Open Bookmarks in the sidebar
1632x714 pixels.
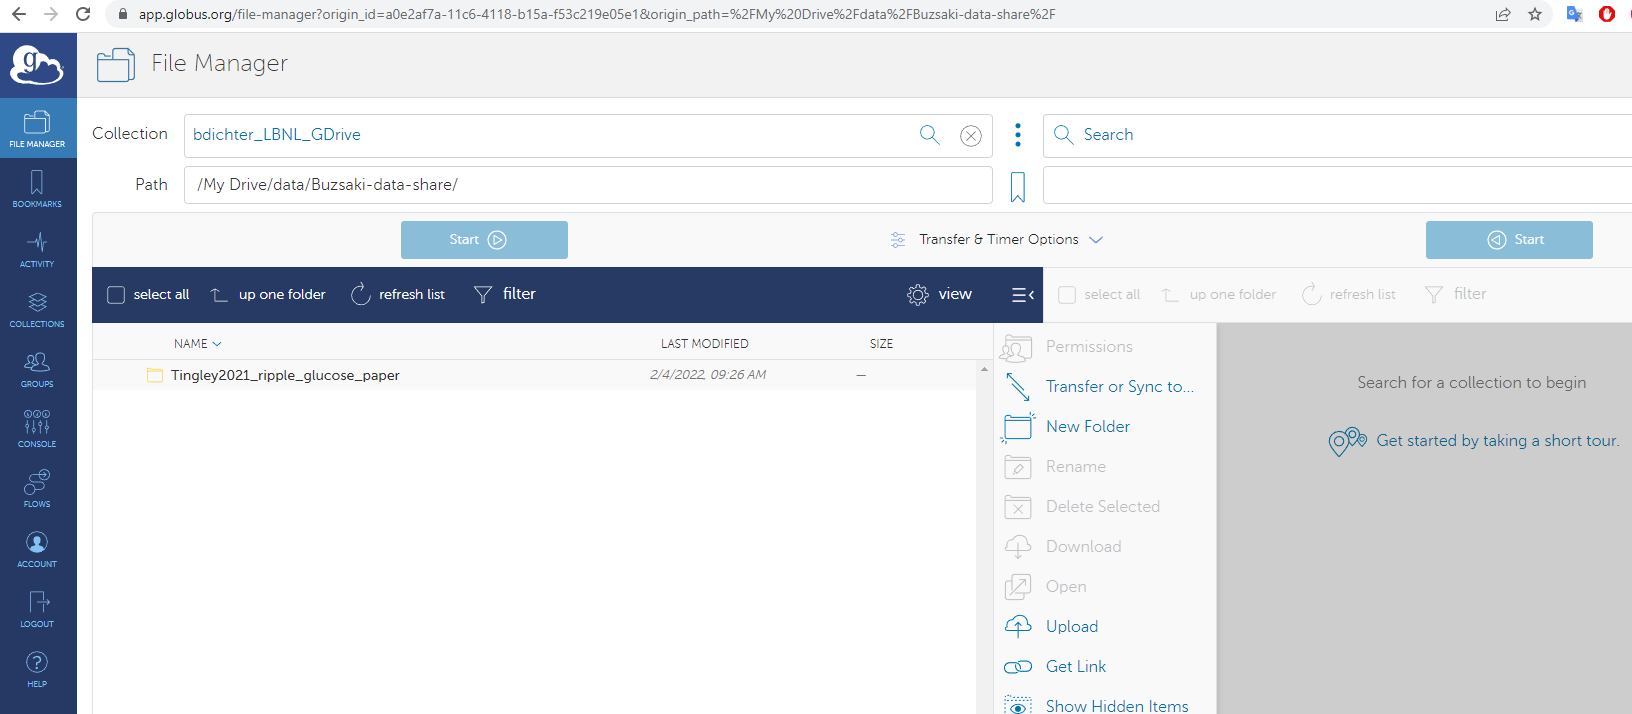pyautogui.click(x=38, y=188)
